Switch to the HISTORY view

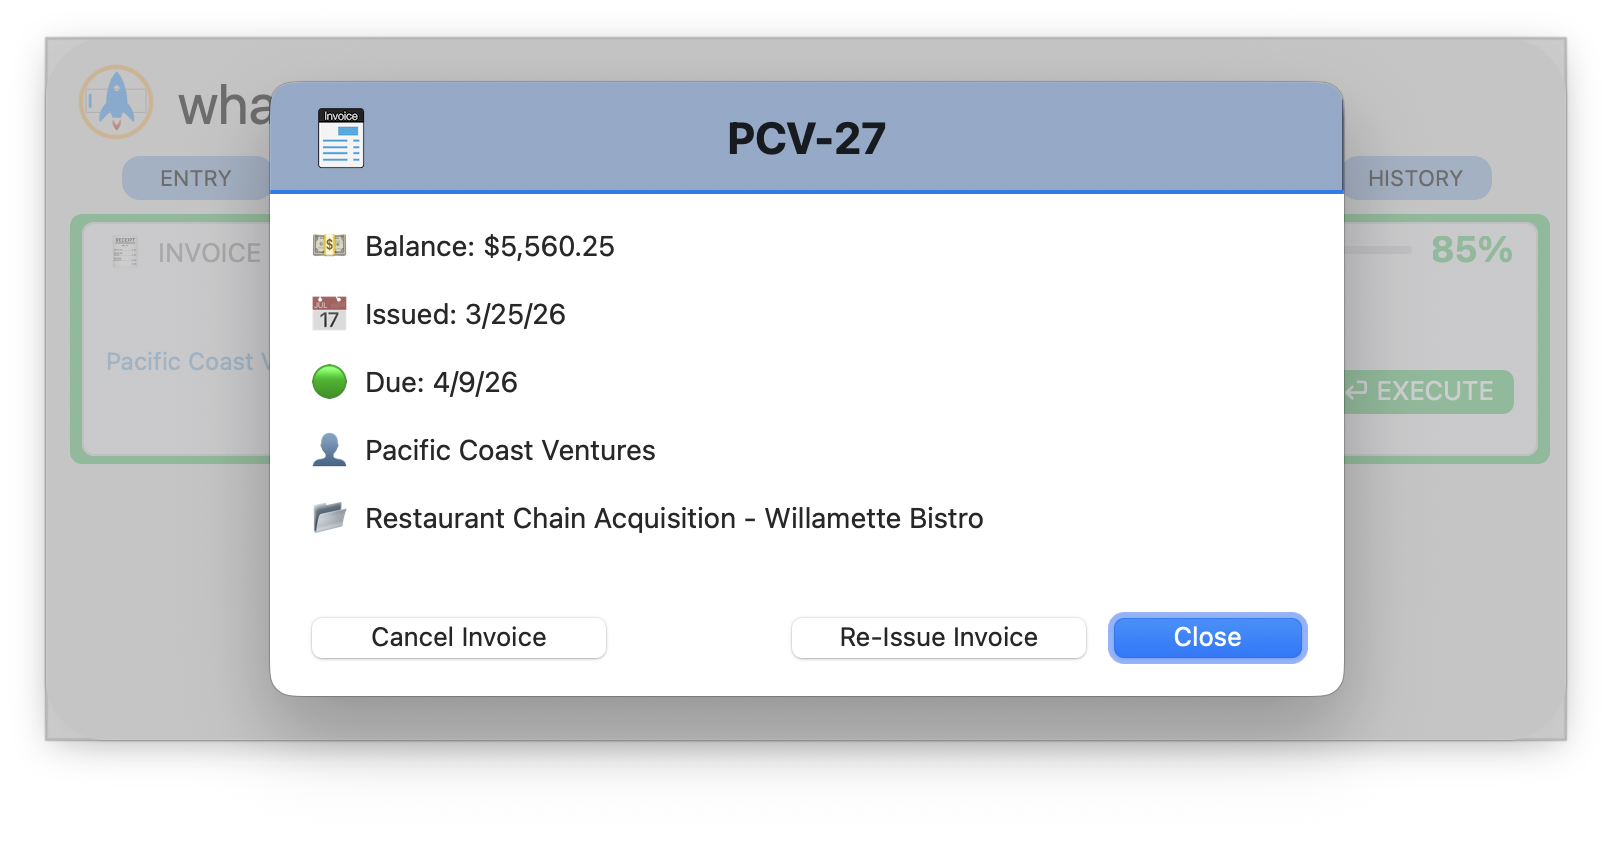1415,177
